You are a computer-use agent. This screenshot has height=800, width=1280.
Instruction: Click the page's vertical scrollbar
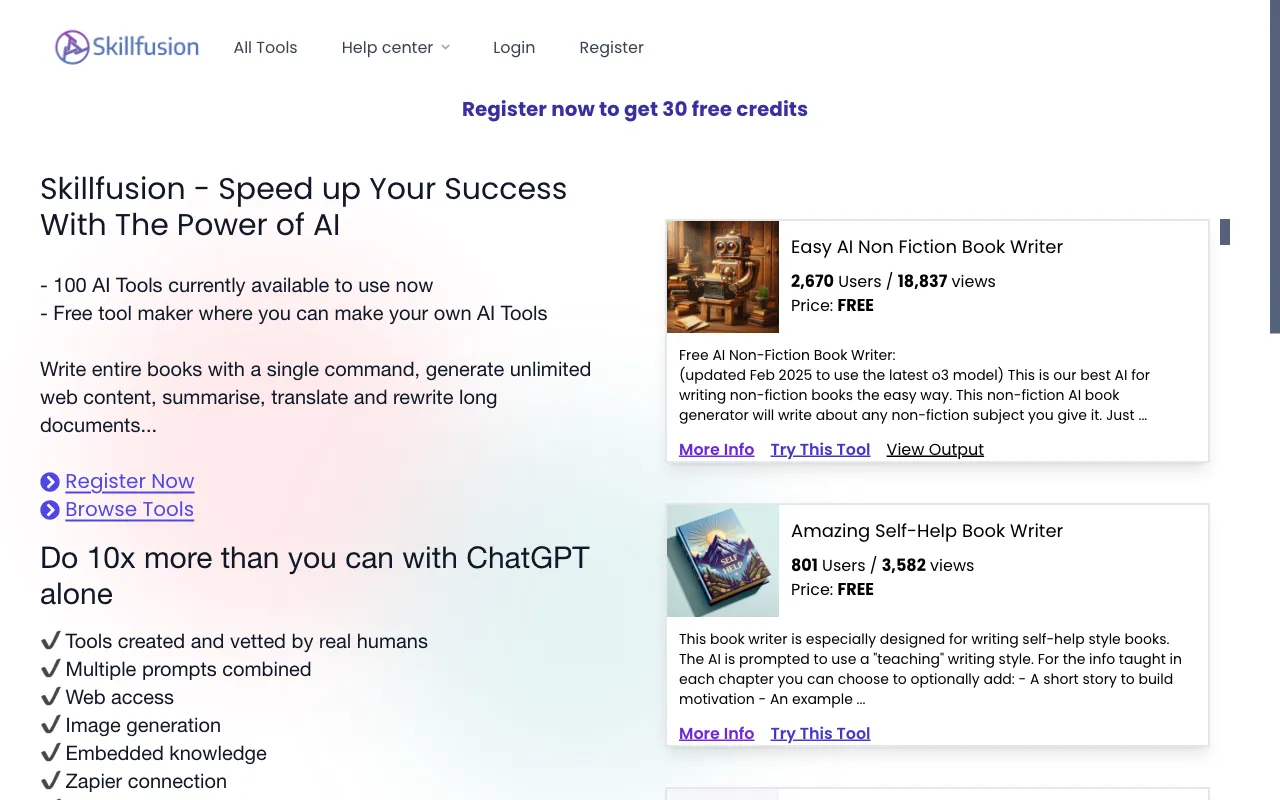tap(1275, 166)
